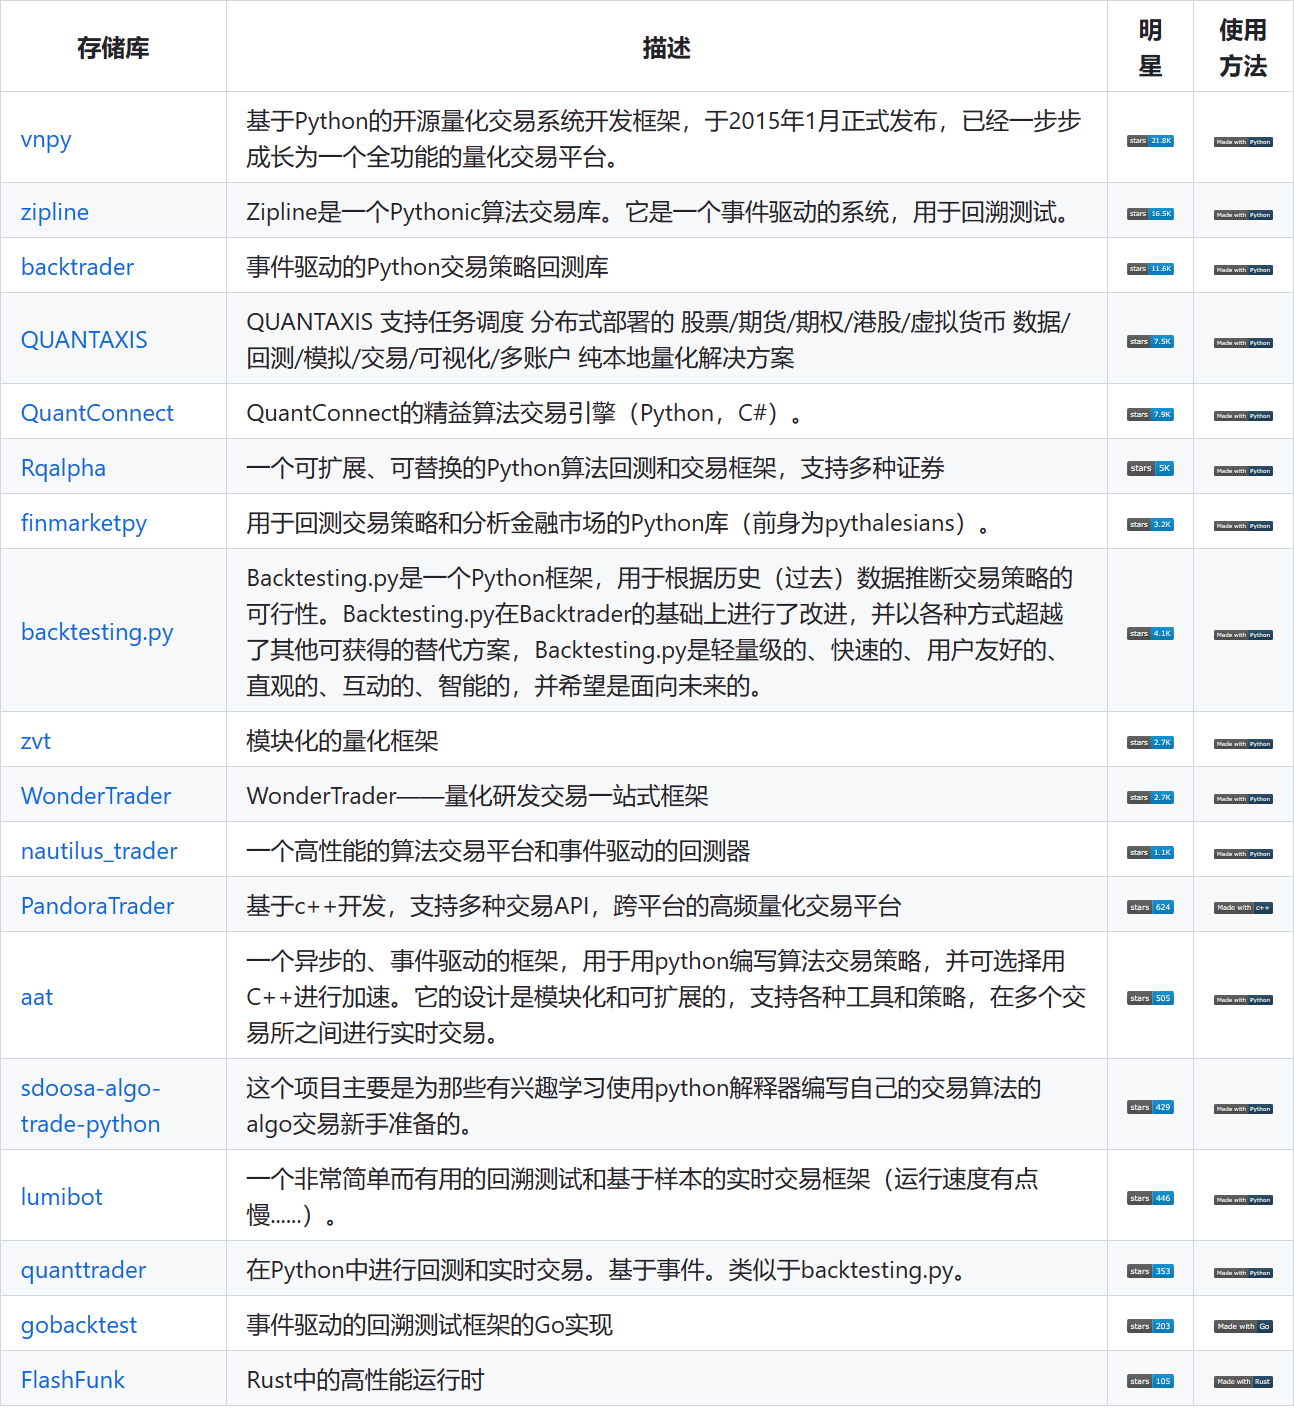Click the description text 模块化的量化框架
The image size is (1294, 1414).
point(342,740)
